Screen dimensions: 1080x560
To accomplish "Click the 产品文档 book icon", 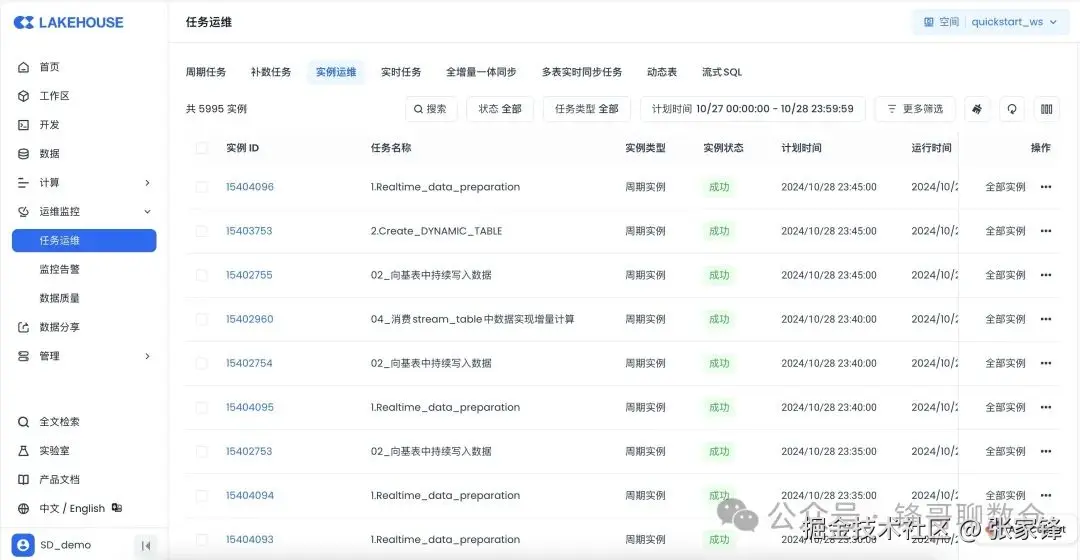I will (x=23, y=479).
